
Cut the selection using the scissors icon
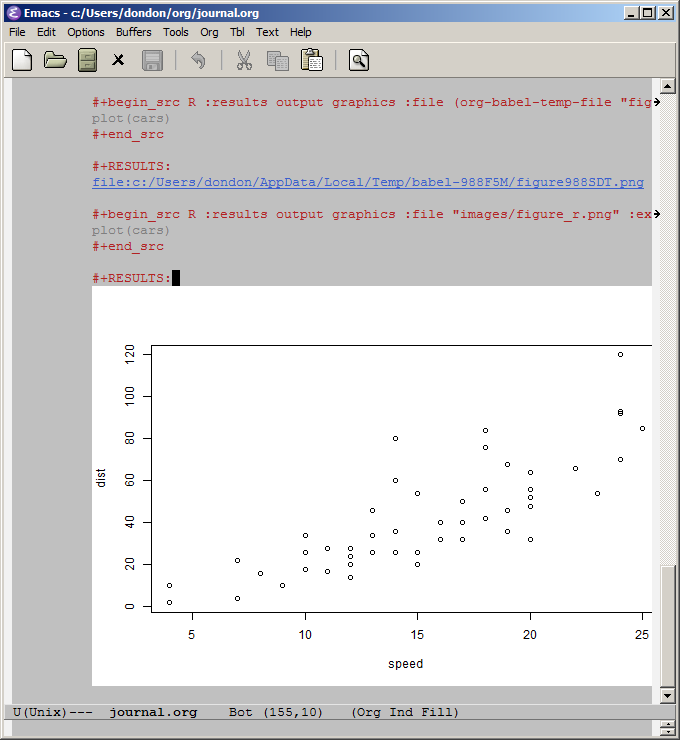[244, 60]
